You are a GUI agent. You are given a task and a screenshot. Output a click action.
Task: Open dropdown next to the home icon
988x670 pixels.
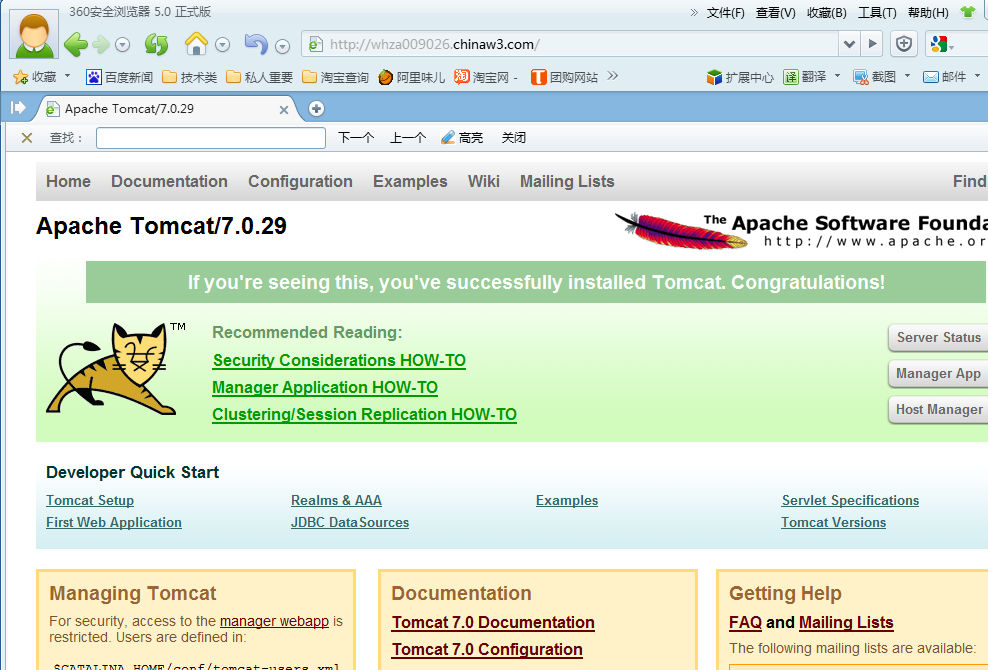point(222,45)
